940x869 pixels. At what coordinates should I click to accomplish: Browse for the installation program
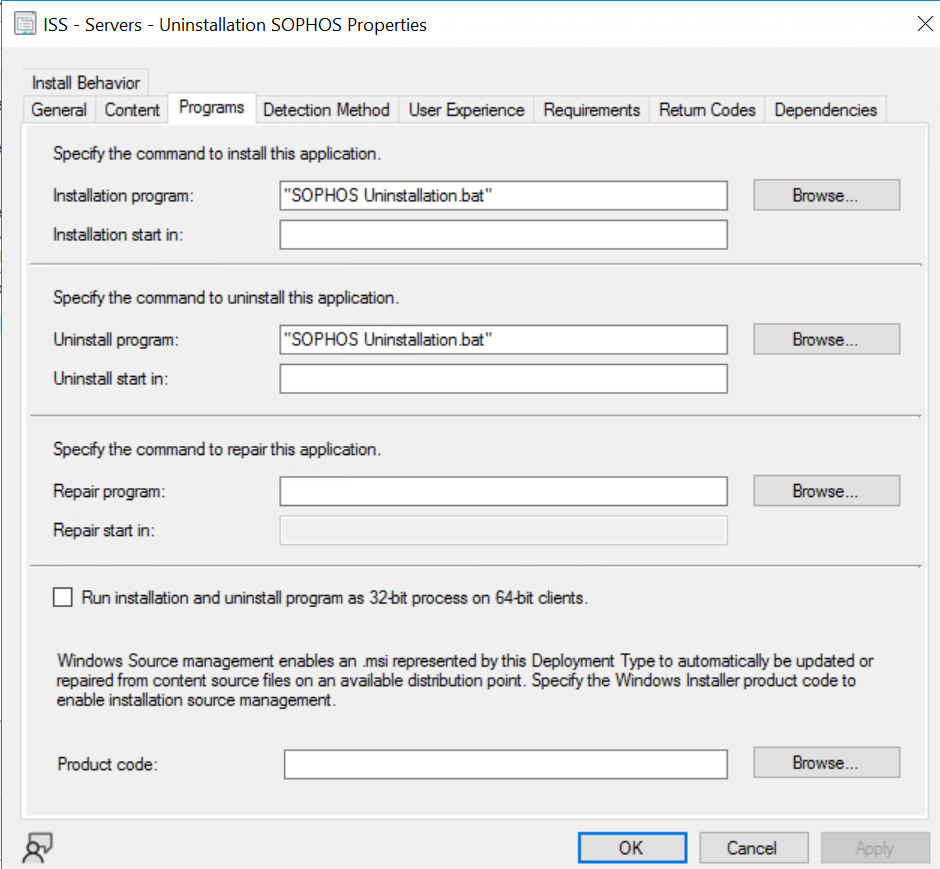tap(826, 195)
